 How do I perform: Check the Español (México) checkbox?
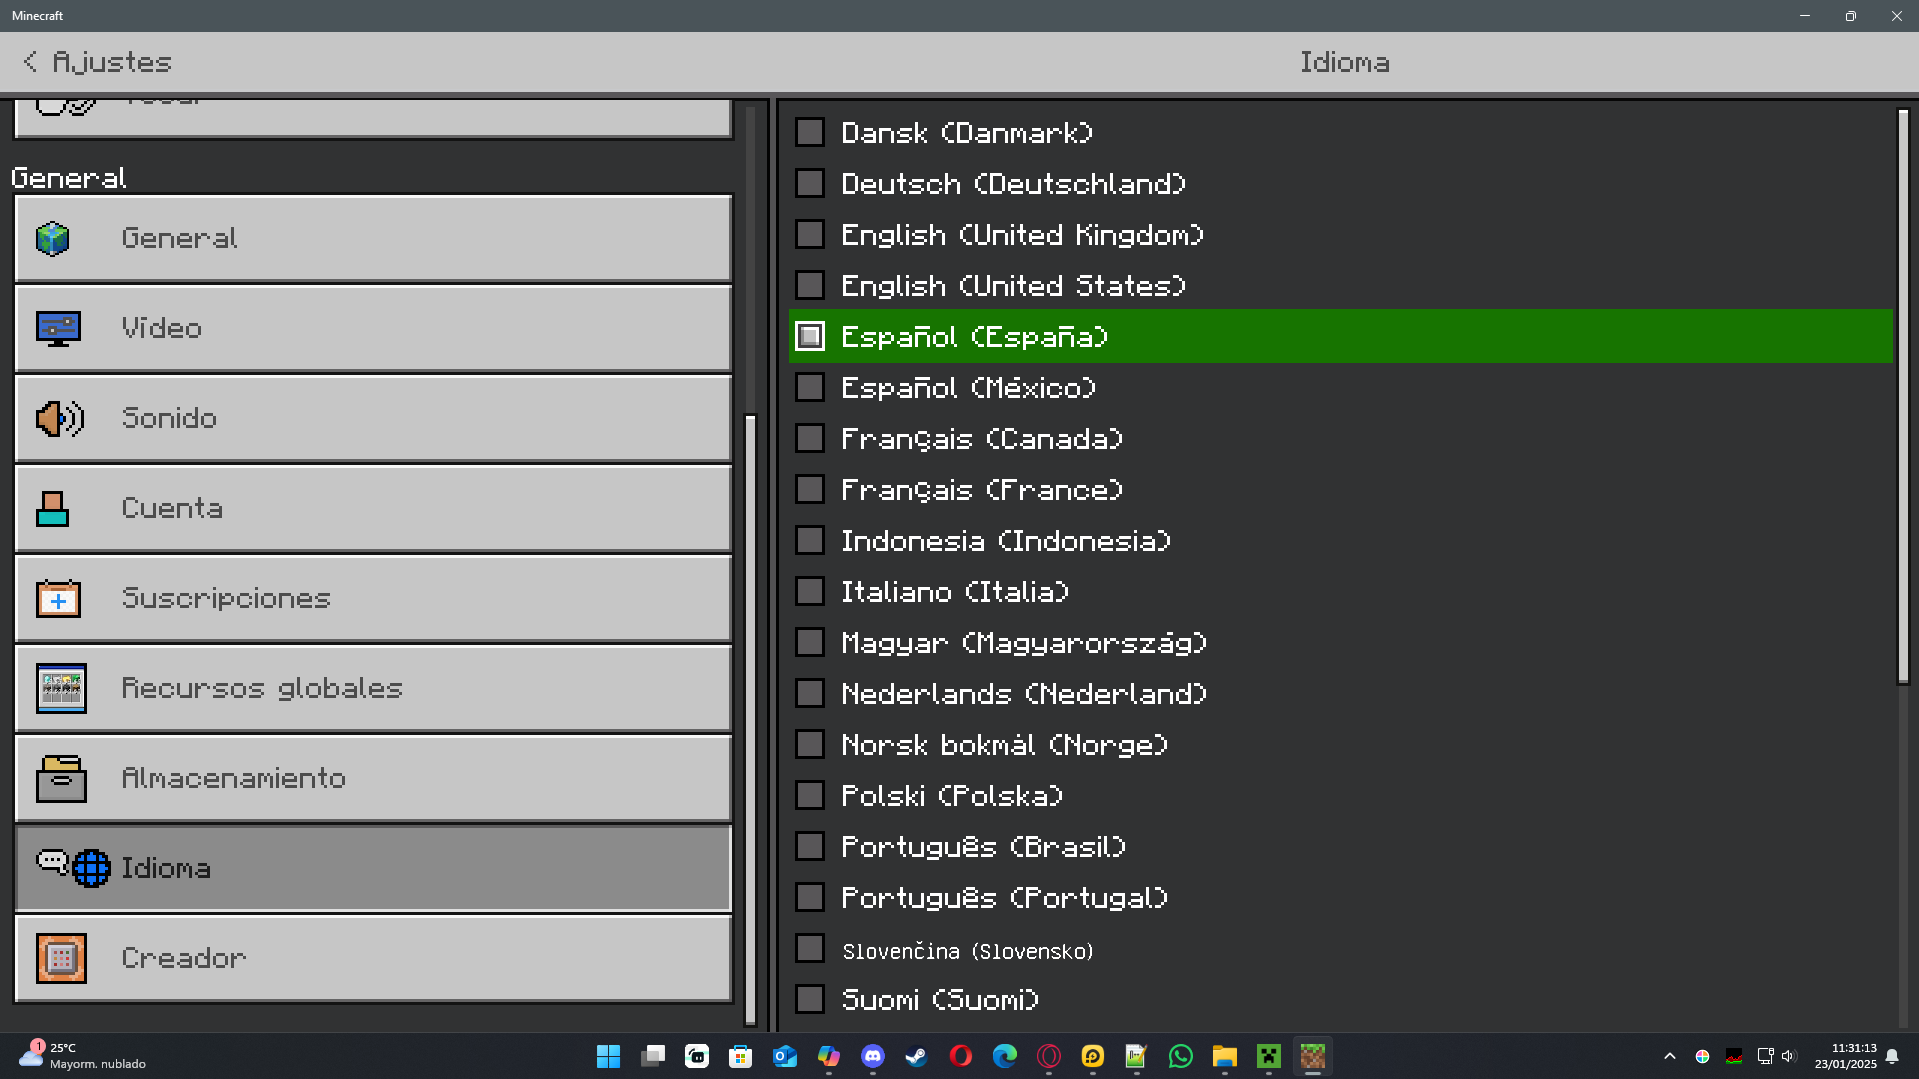pyautogui.click(x=810, y=387)
